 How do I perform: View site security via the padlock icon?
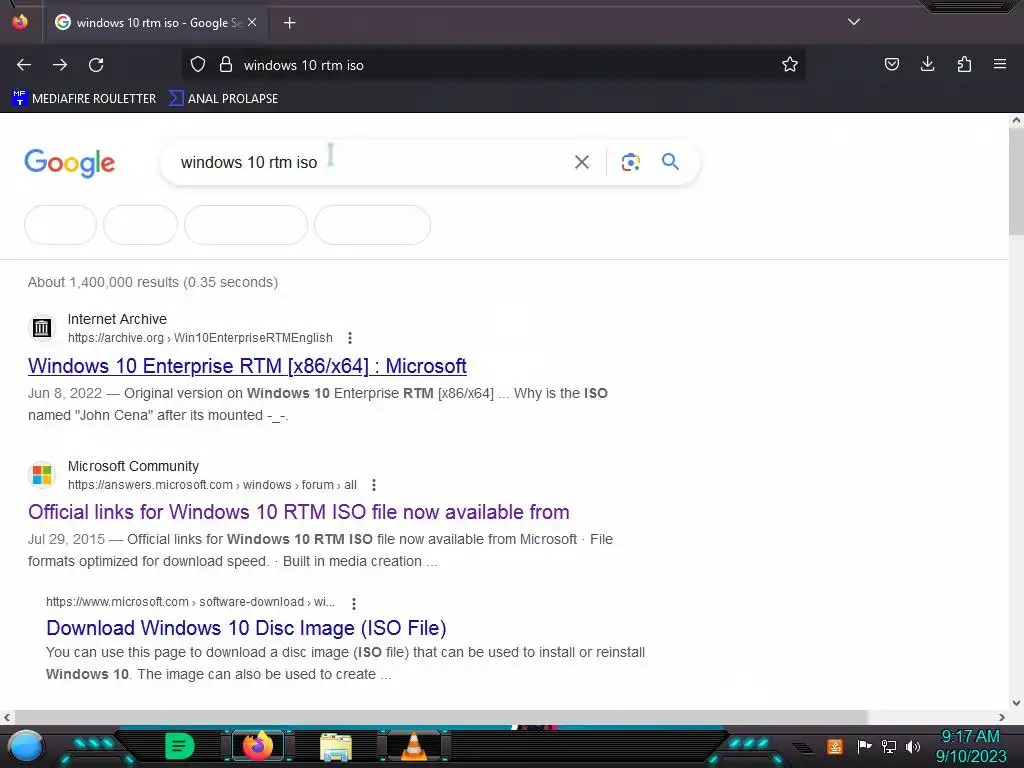226,65
